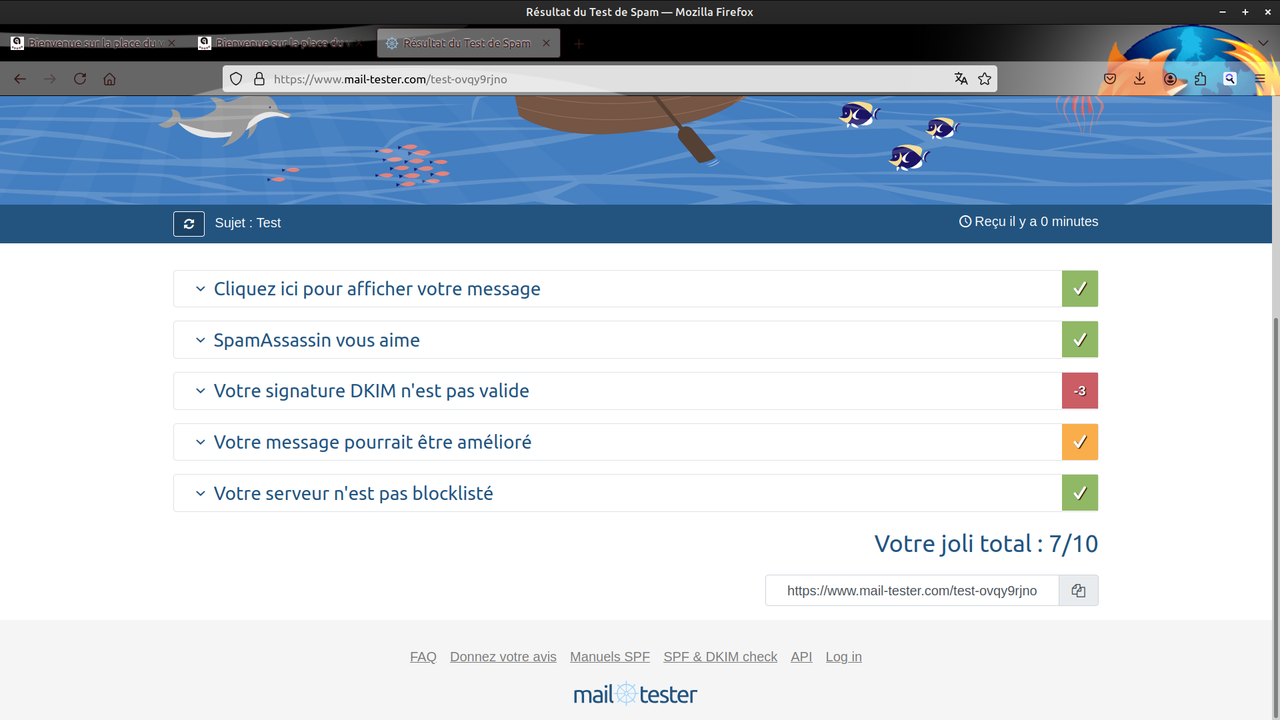
Task: Click the browser forward arrow
Action: point(50,79)
